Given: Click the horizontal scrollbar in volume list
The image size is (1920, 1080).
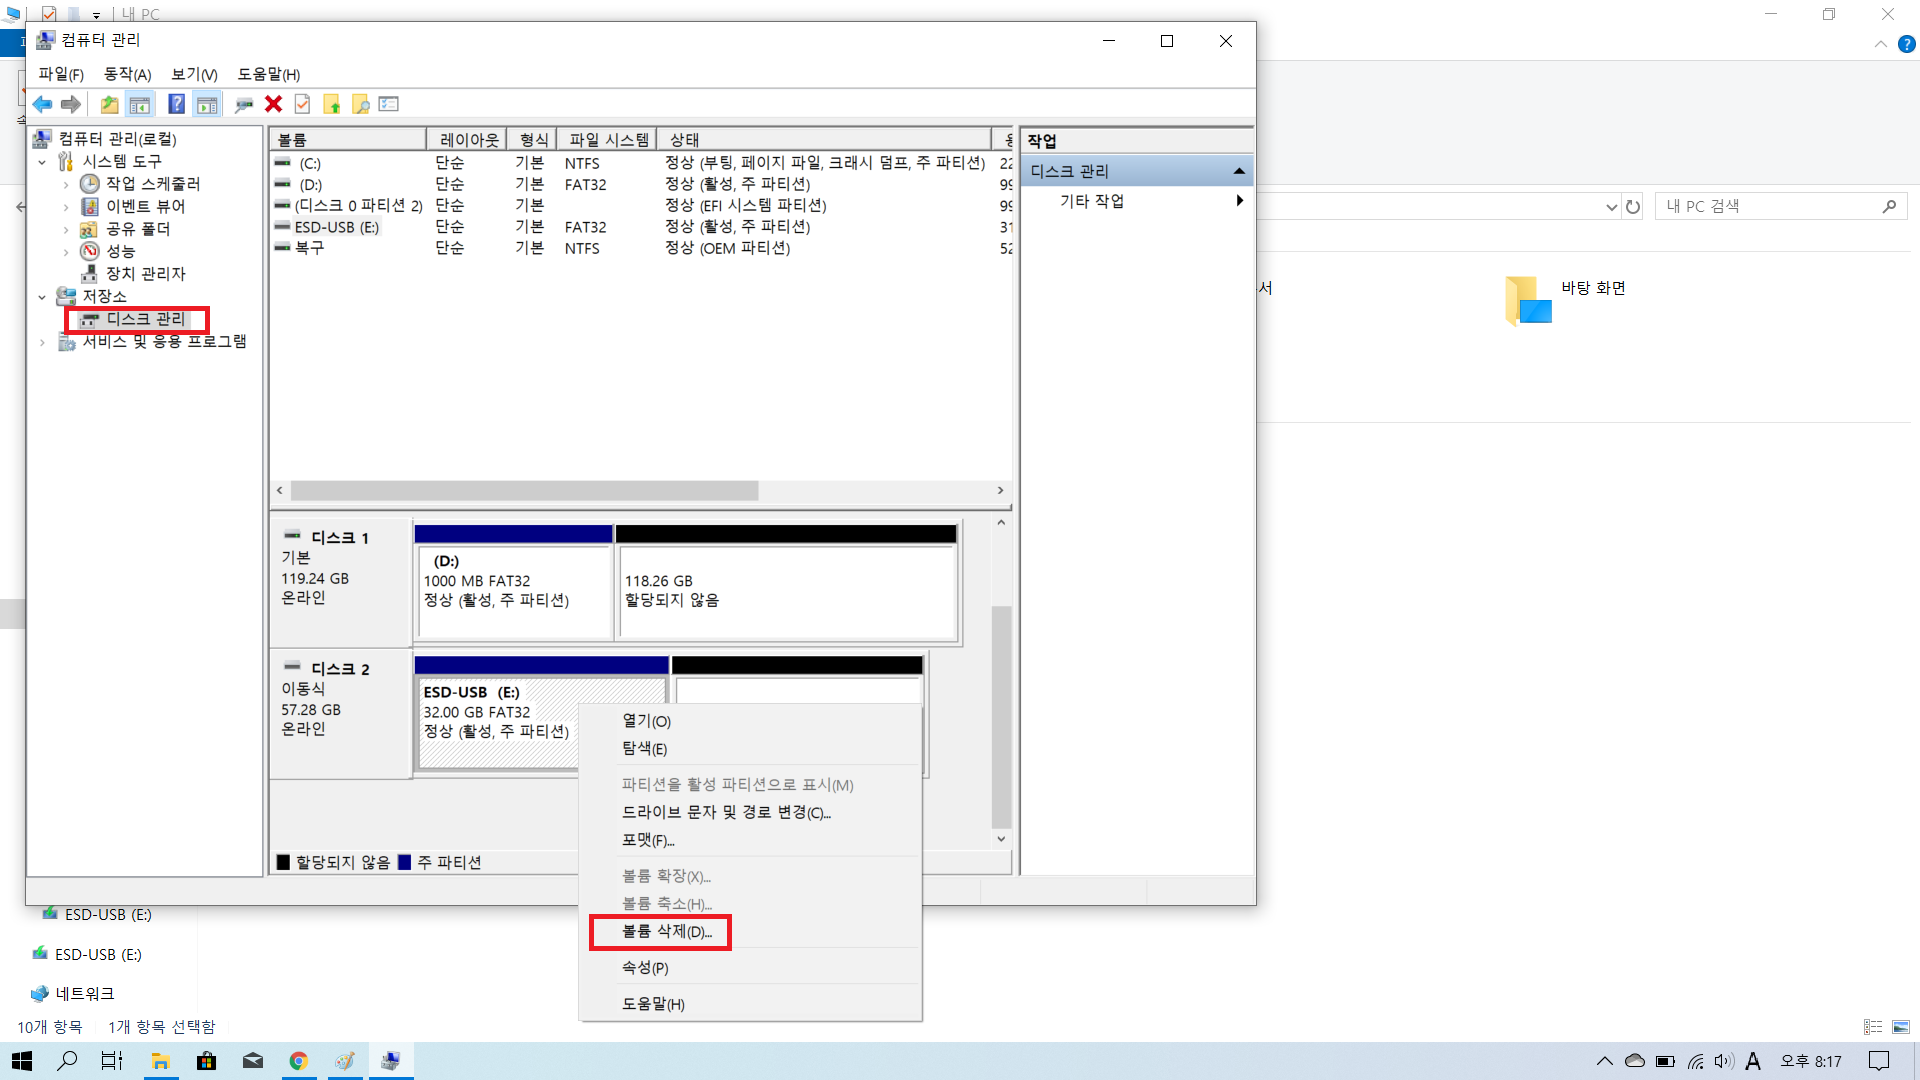Looking at the screenshot, I should coord(524,491).
